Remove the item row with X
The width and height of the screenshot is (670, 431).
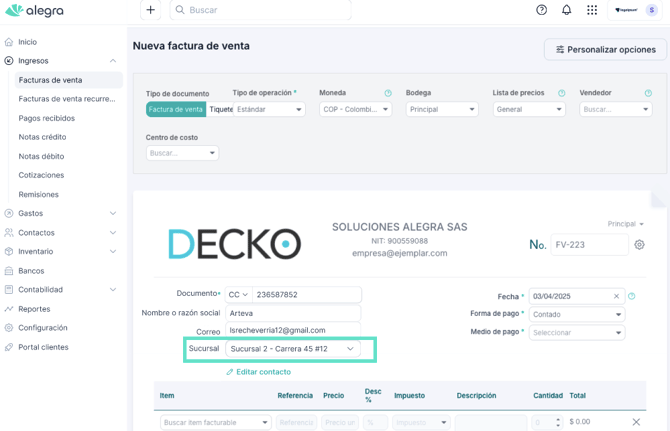[636, 423]
